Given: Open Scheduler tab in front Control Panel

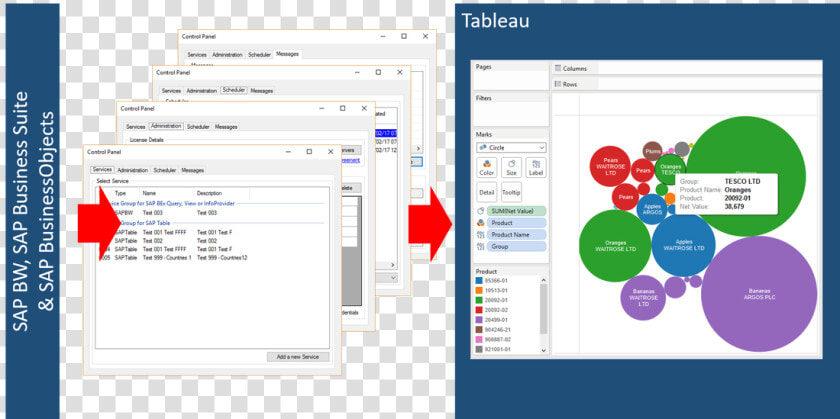Looking at the screenshot, I should [164, 170].
